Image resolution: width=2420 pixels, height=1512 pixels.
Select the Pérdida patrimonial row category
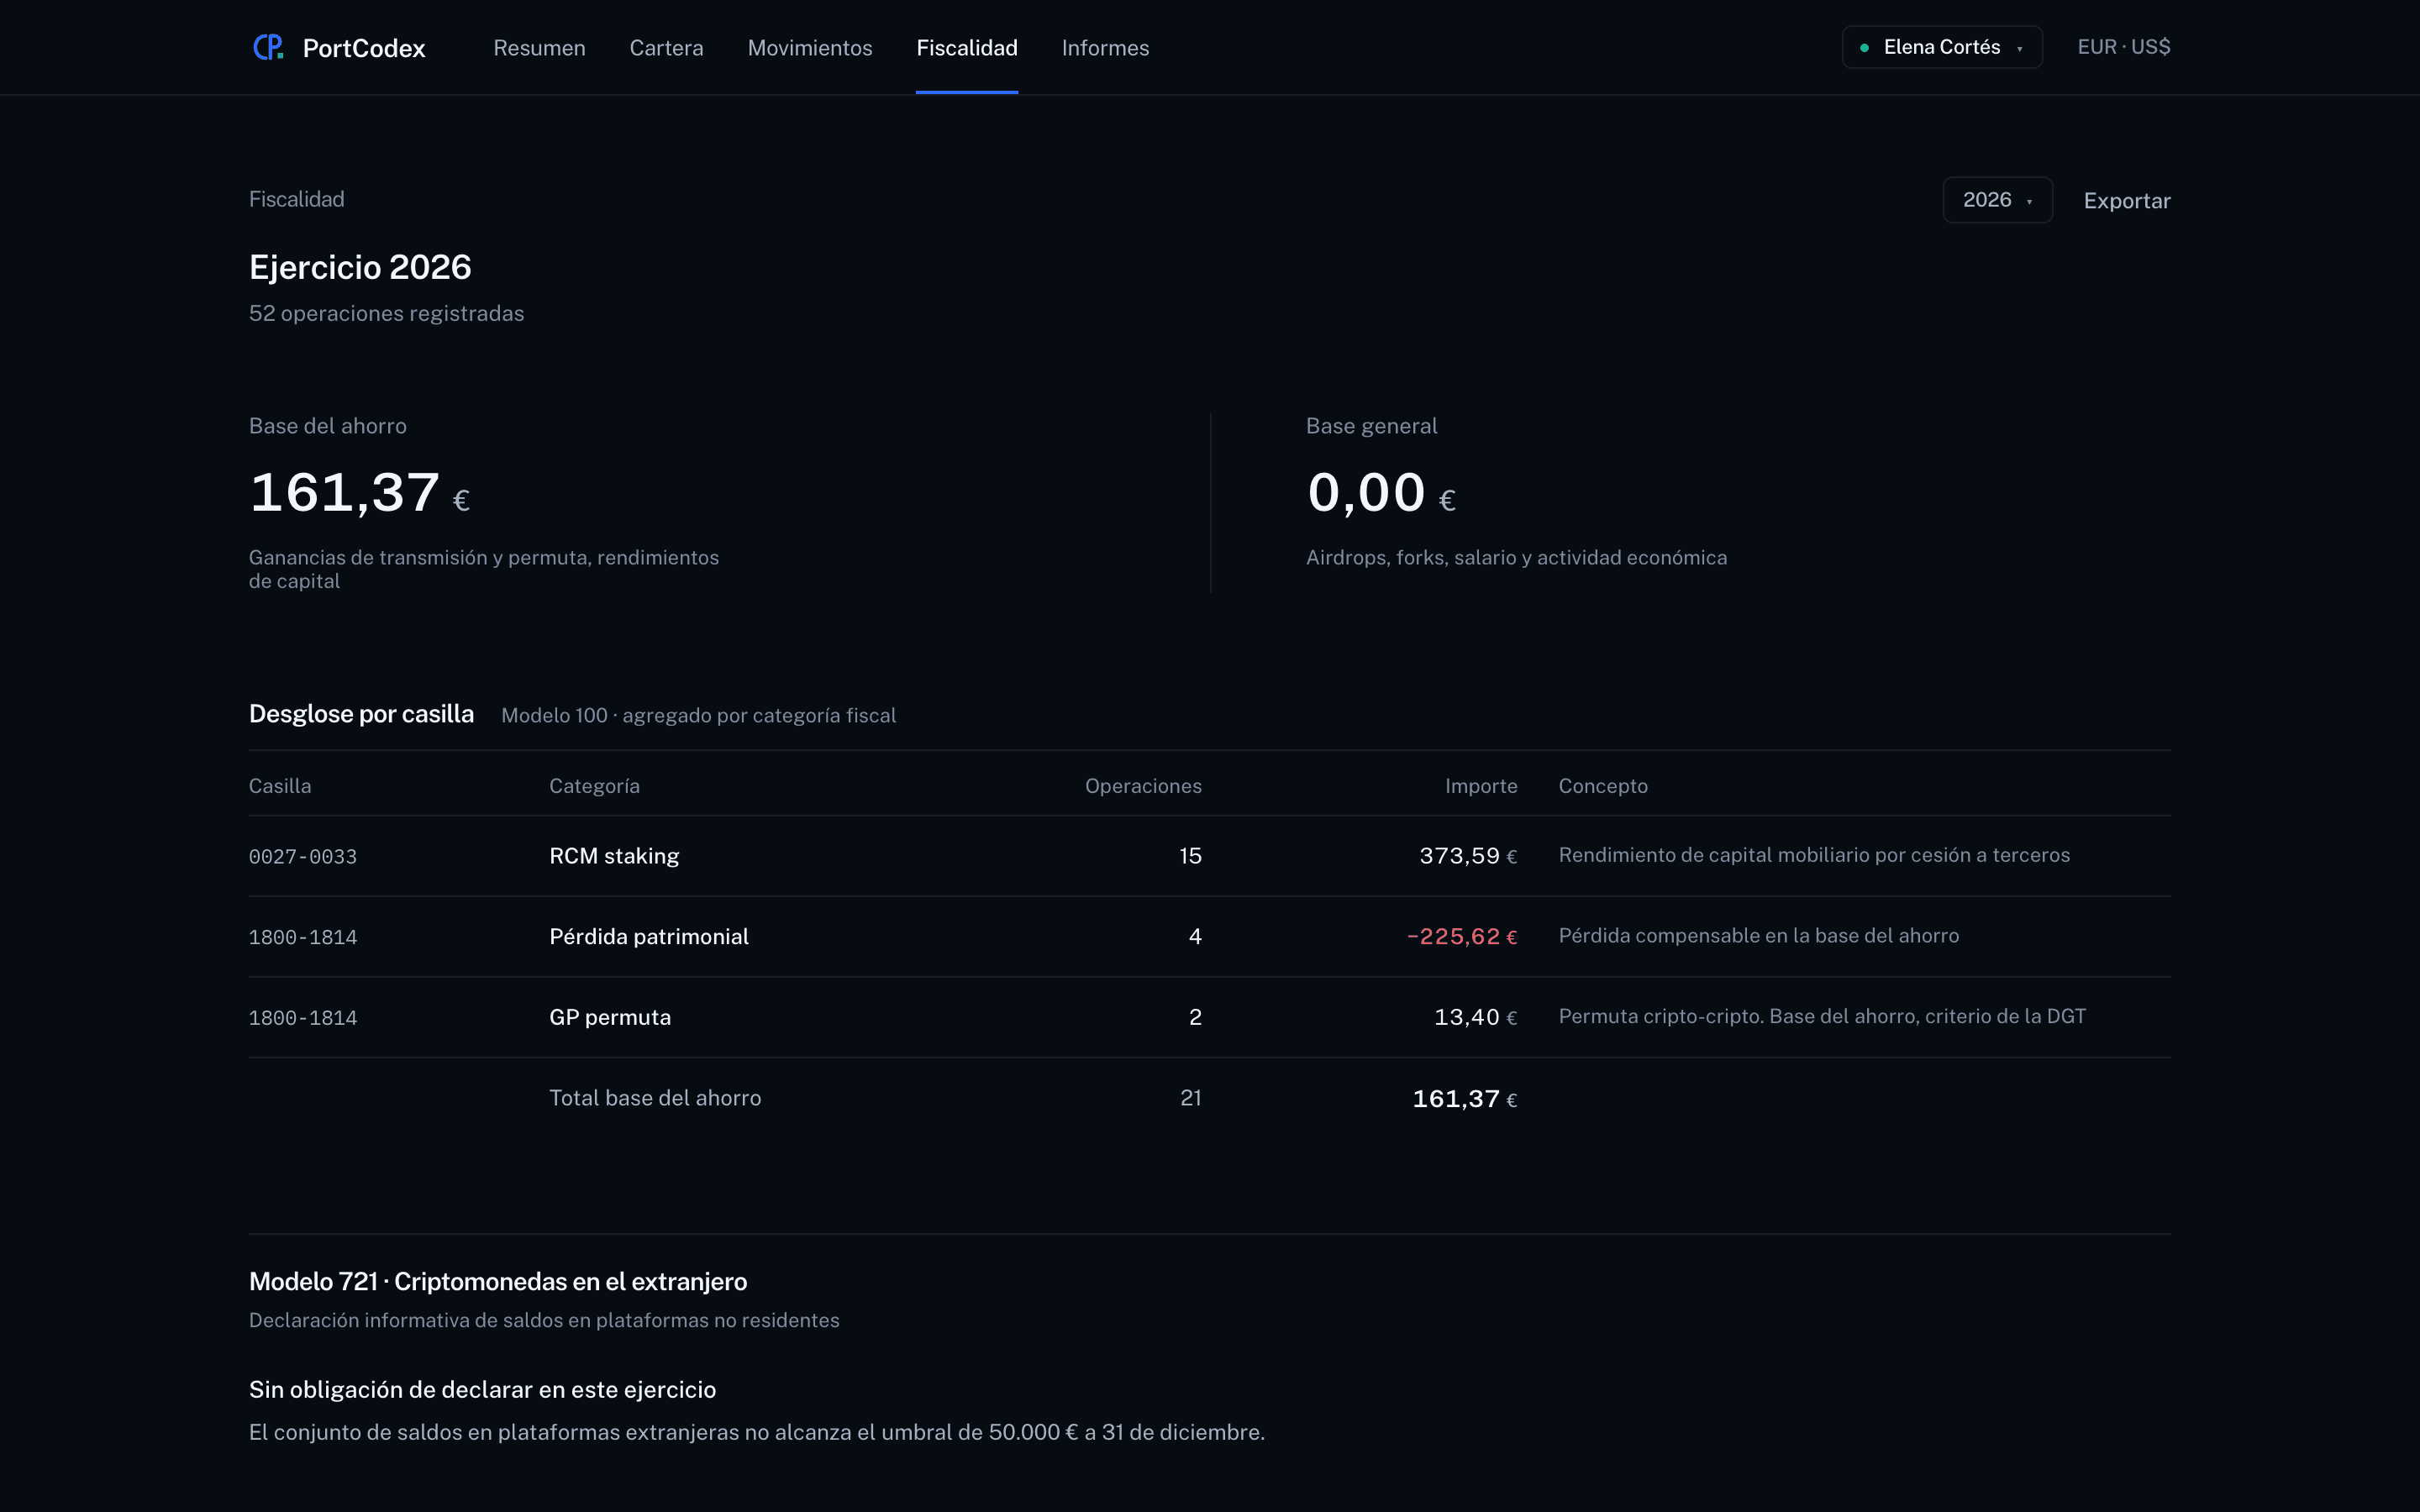pos(649,937)
